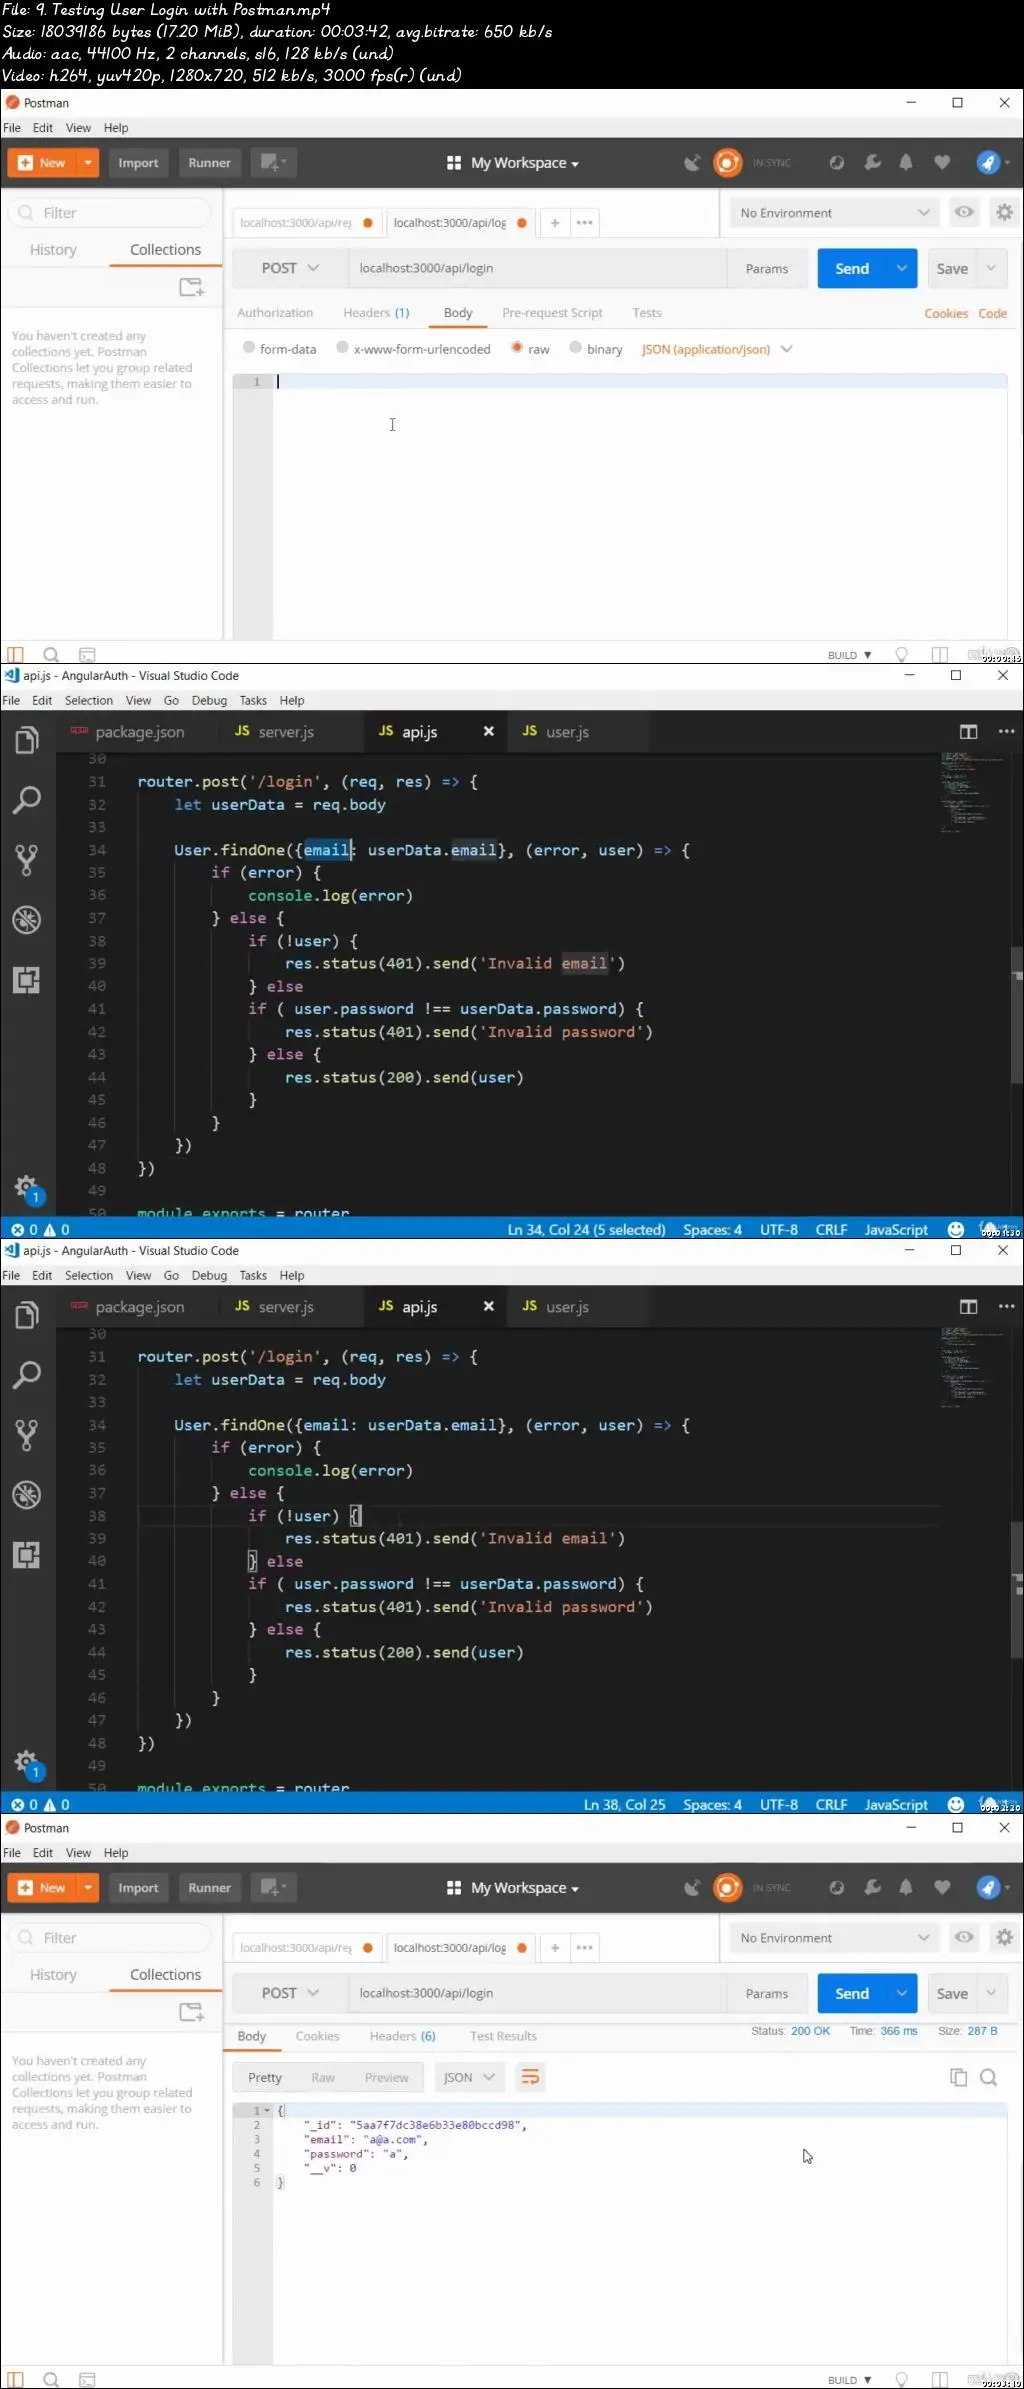The width and height of the screenshot is (1024, 2389).
Task: Open VS Code Explorer icon in window with 5 selected
Action: click(x=27, y=741)
